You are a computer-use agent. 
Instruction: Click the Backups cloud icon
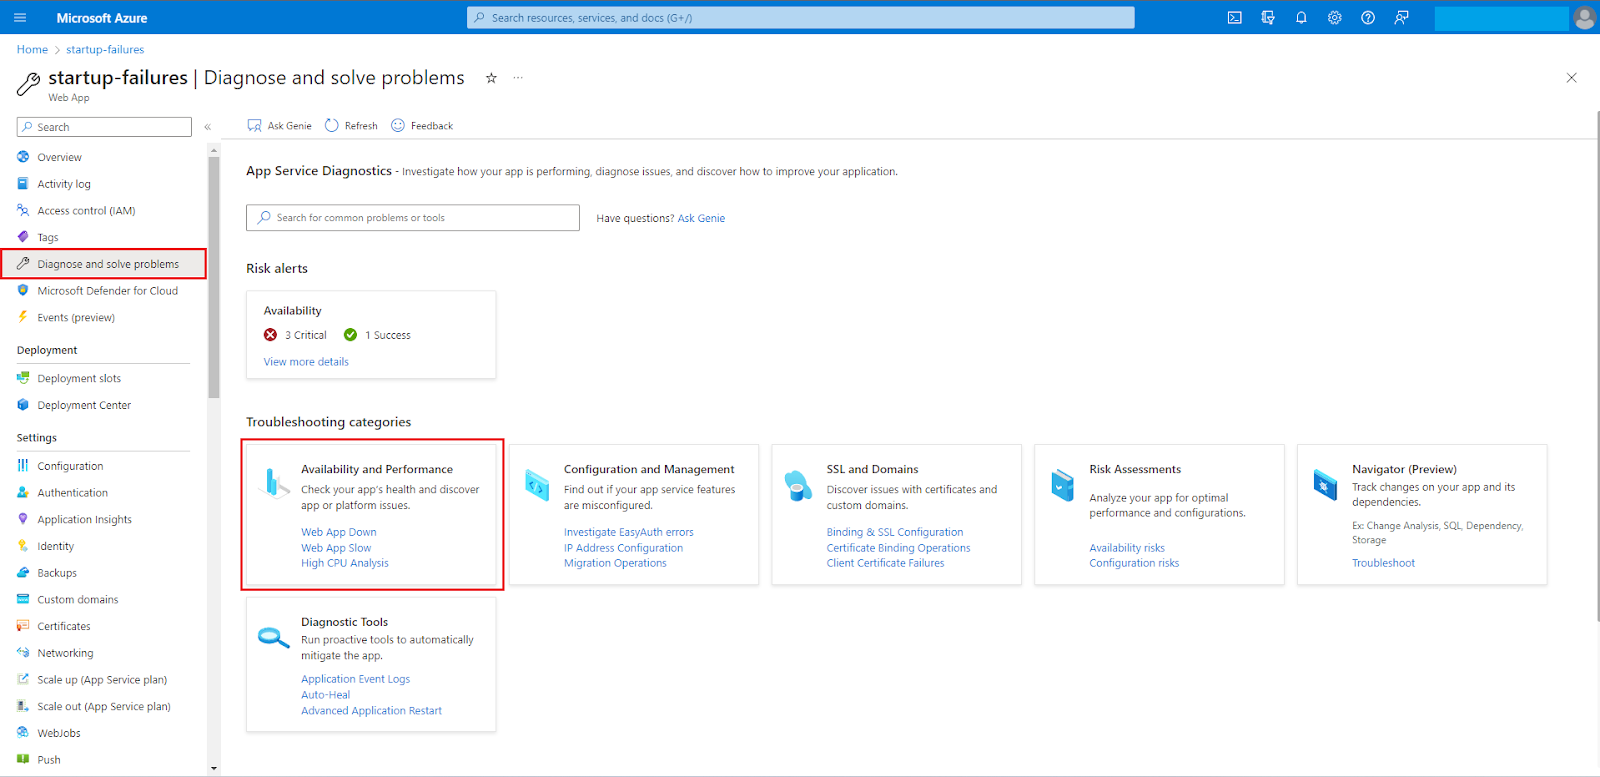pyautogui.click(x=23, y=573)
